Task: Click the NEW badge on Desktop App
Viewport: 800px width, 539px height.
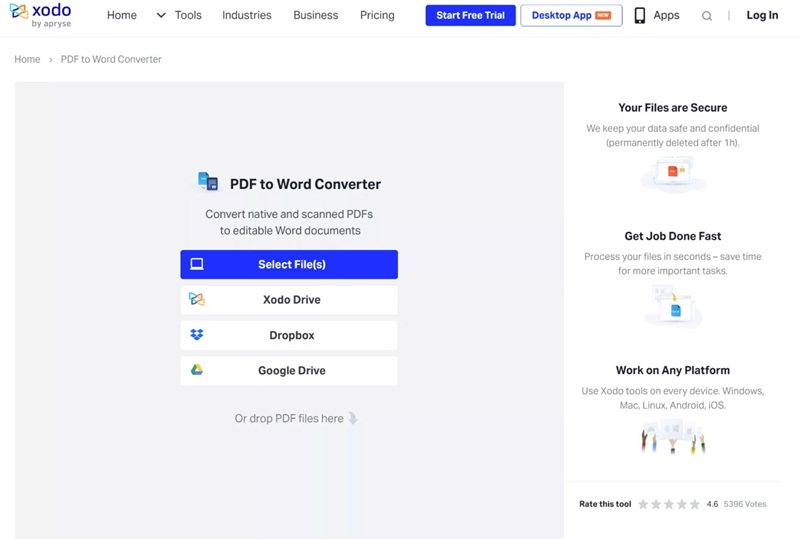Action: 603,15
